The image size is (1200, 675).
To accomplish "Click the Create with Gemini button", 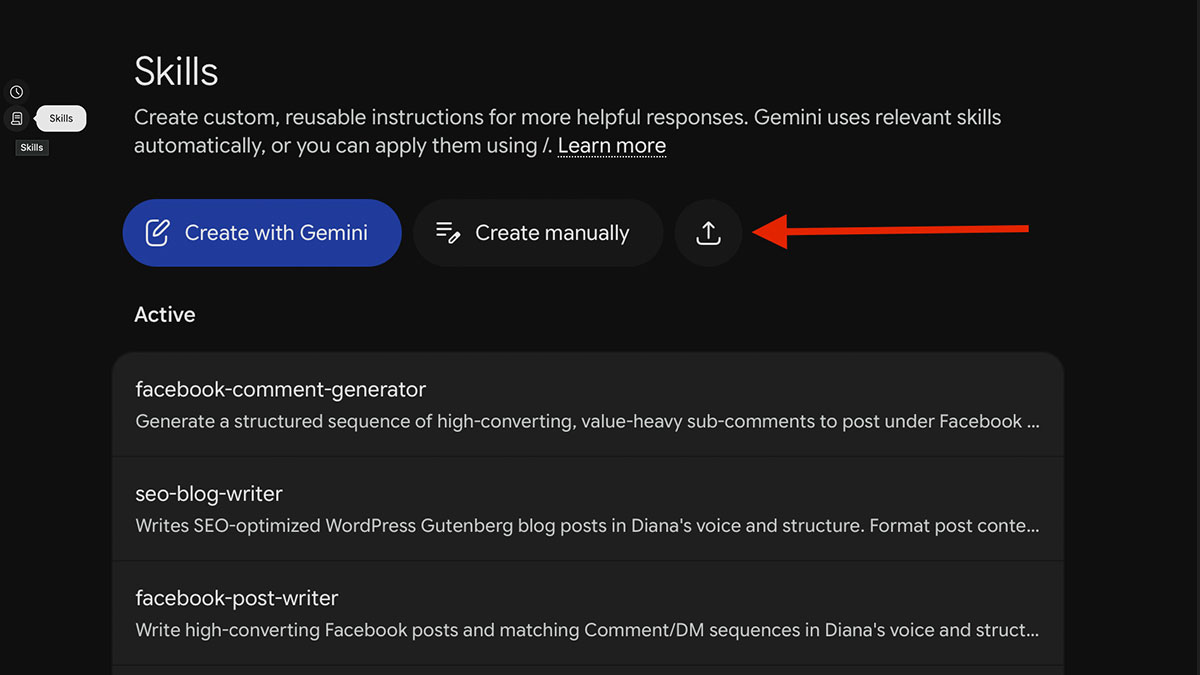I will pyautogui.click(x=262, y=233).
